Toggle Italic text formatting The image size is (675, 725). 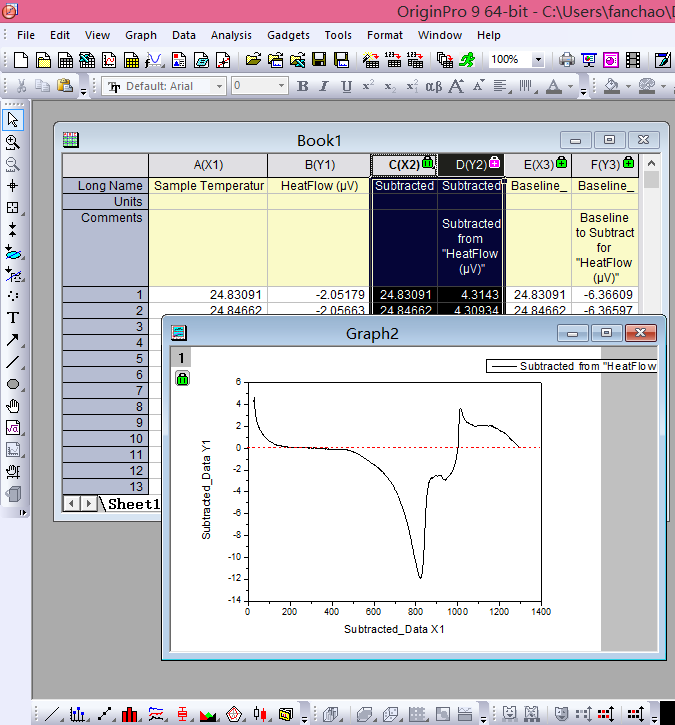pos(325,86)
